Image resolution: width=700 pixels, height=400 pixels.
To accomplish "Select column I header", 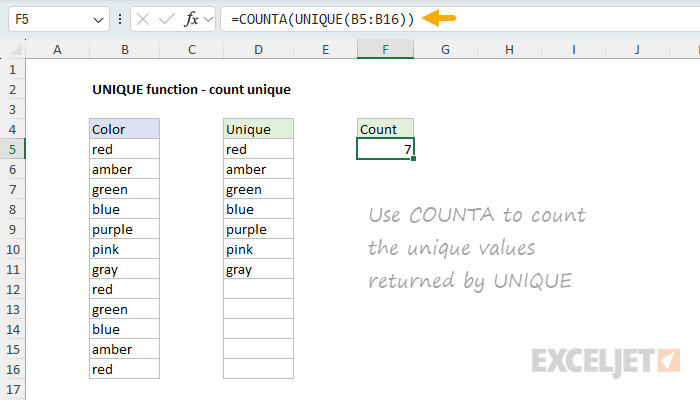I will pos(573,49).
